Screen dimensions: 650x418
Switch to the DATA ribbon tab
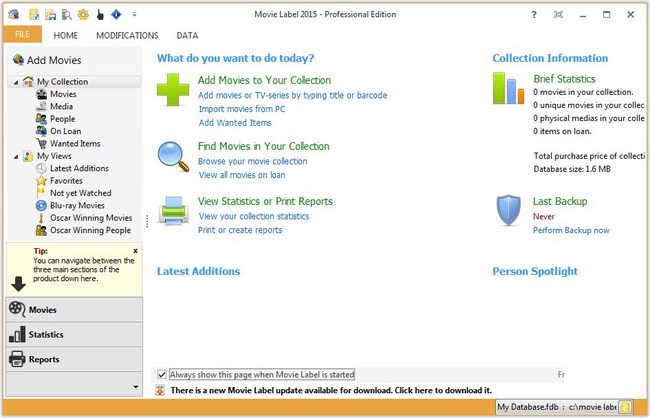[x=187, y=36]
